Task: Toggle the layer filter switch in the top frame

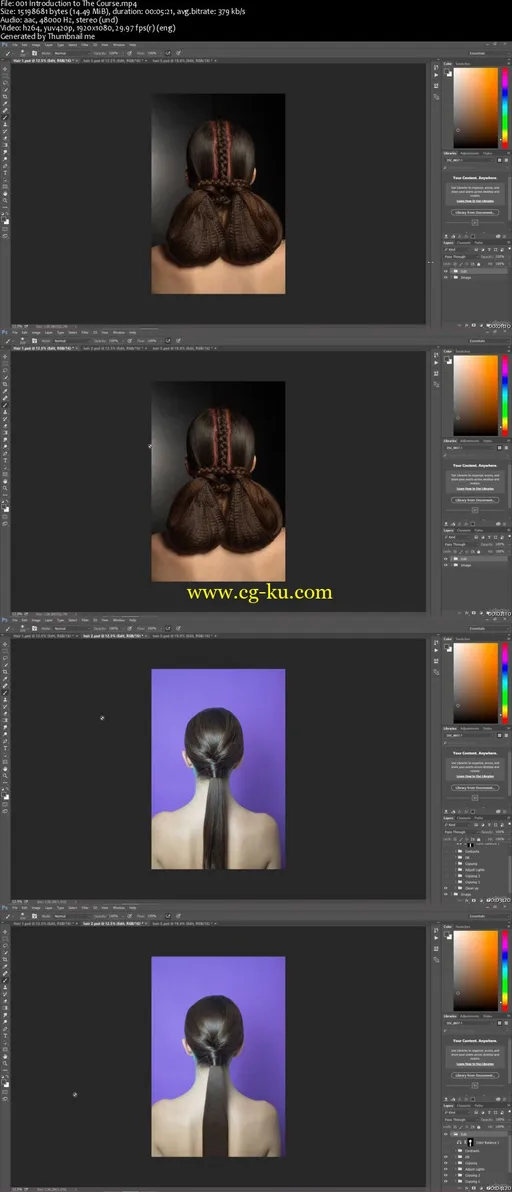Action: pyautogui.click(x=510, y=248)
